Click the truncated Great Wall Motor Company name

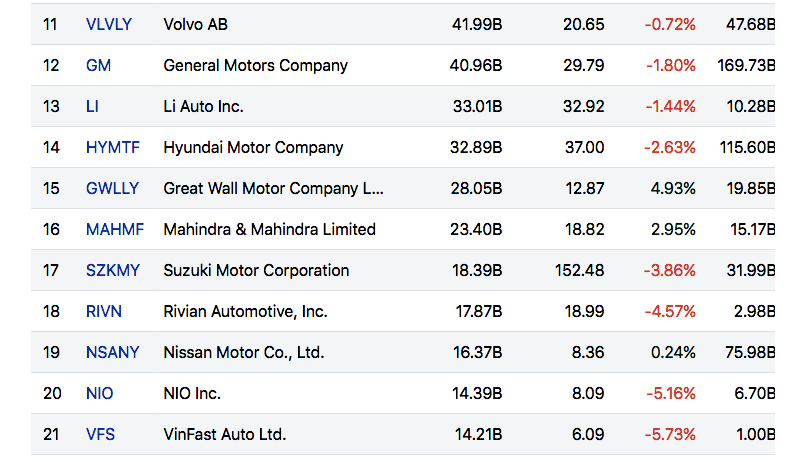coord(273,188)
